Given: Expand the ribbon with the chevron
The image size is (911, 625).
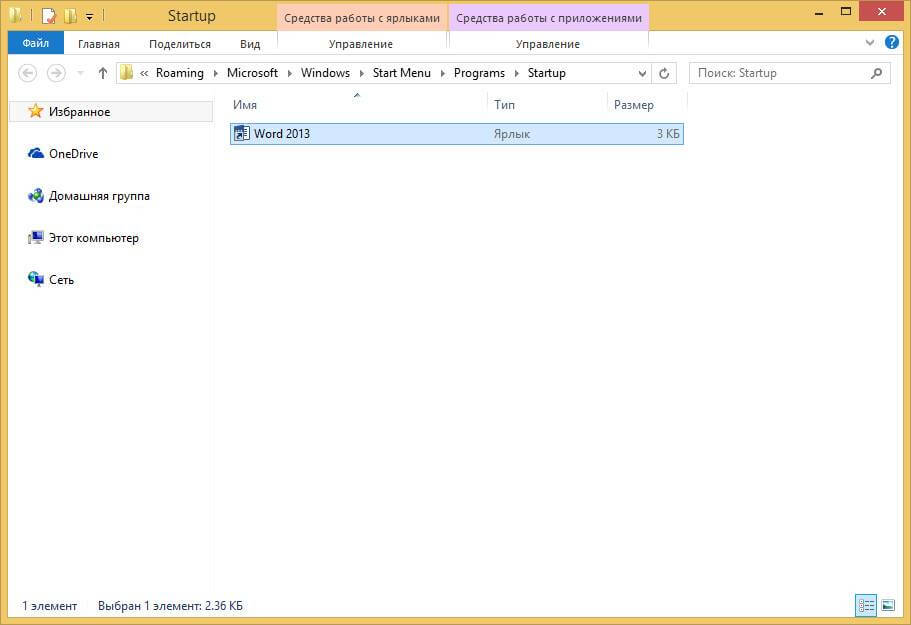Looking at the screenshot, I should click(x=870, y=44).
